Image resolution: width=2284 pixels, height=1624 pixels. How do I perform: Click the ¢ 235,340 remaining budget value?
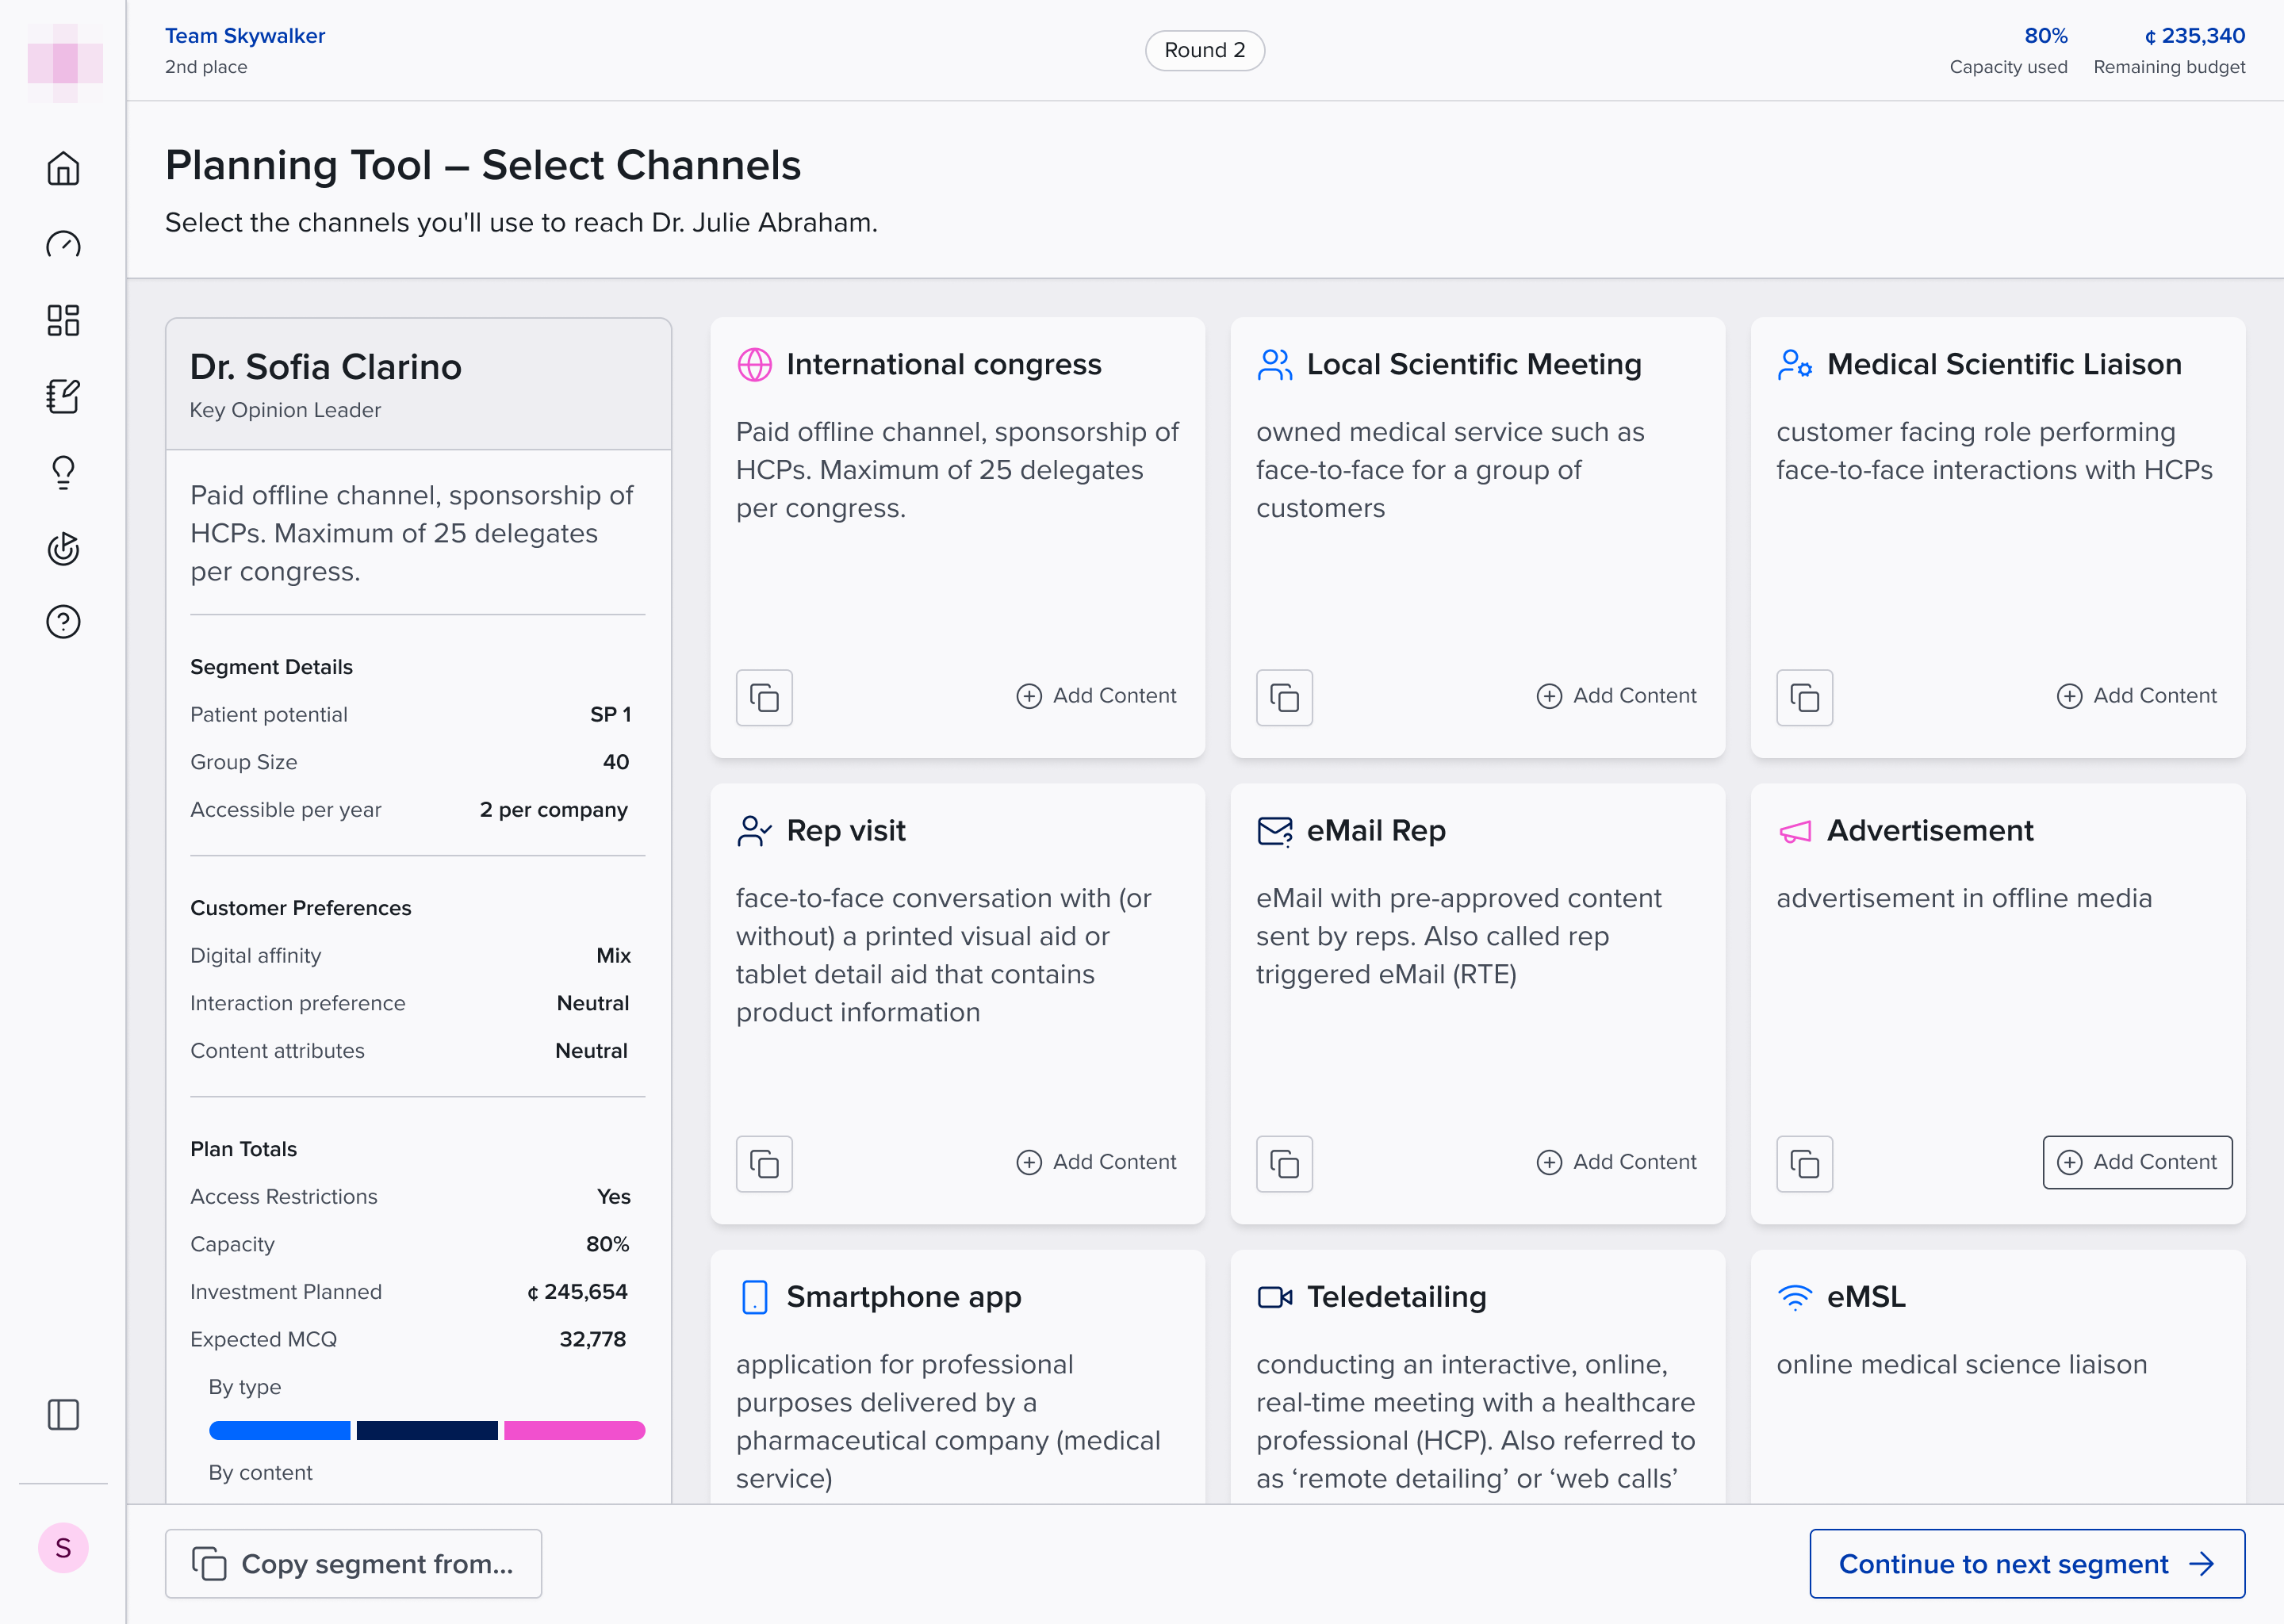(2194, 36)
